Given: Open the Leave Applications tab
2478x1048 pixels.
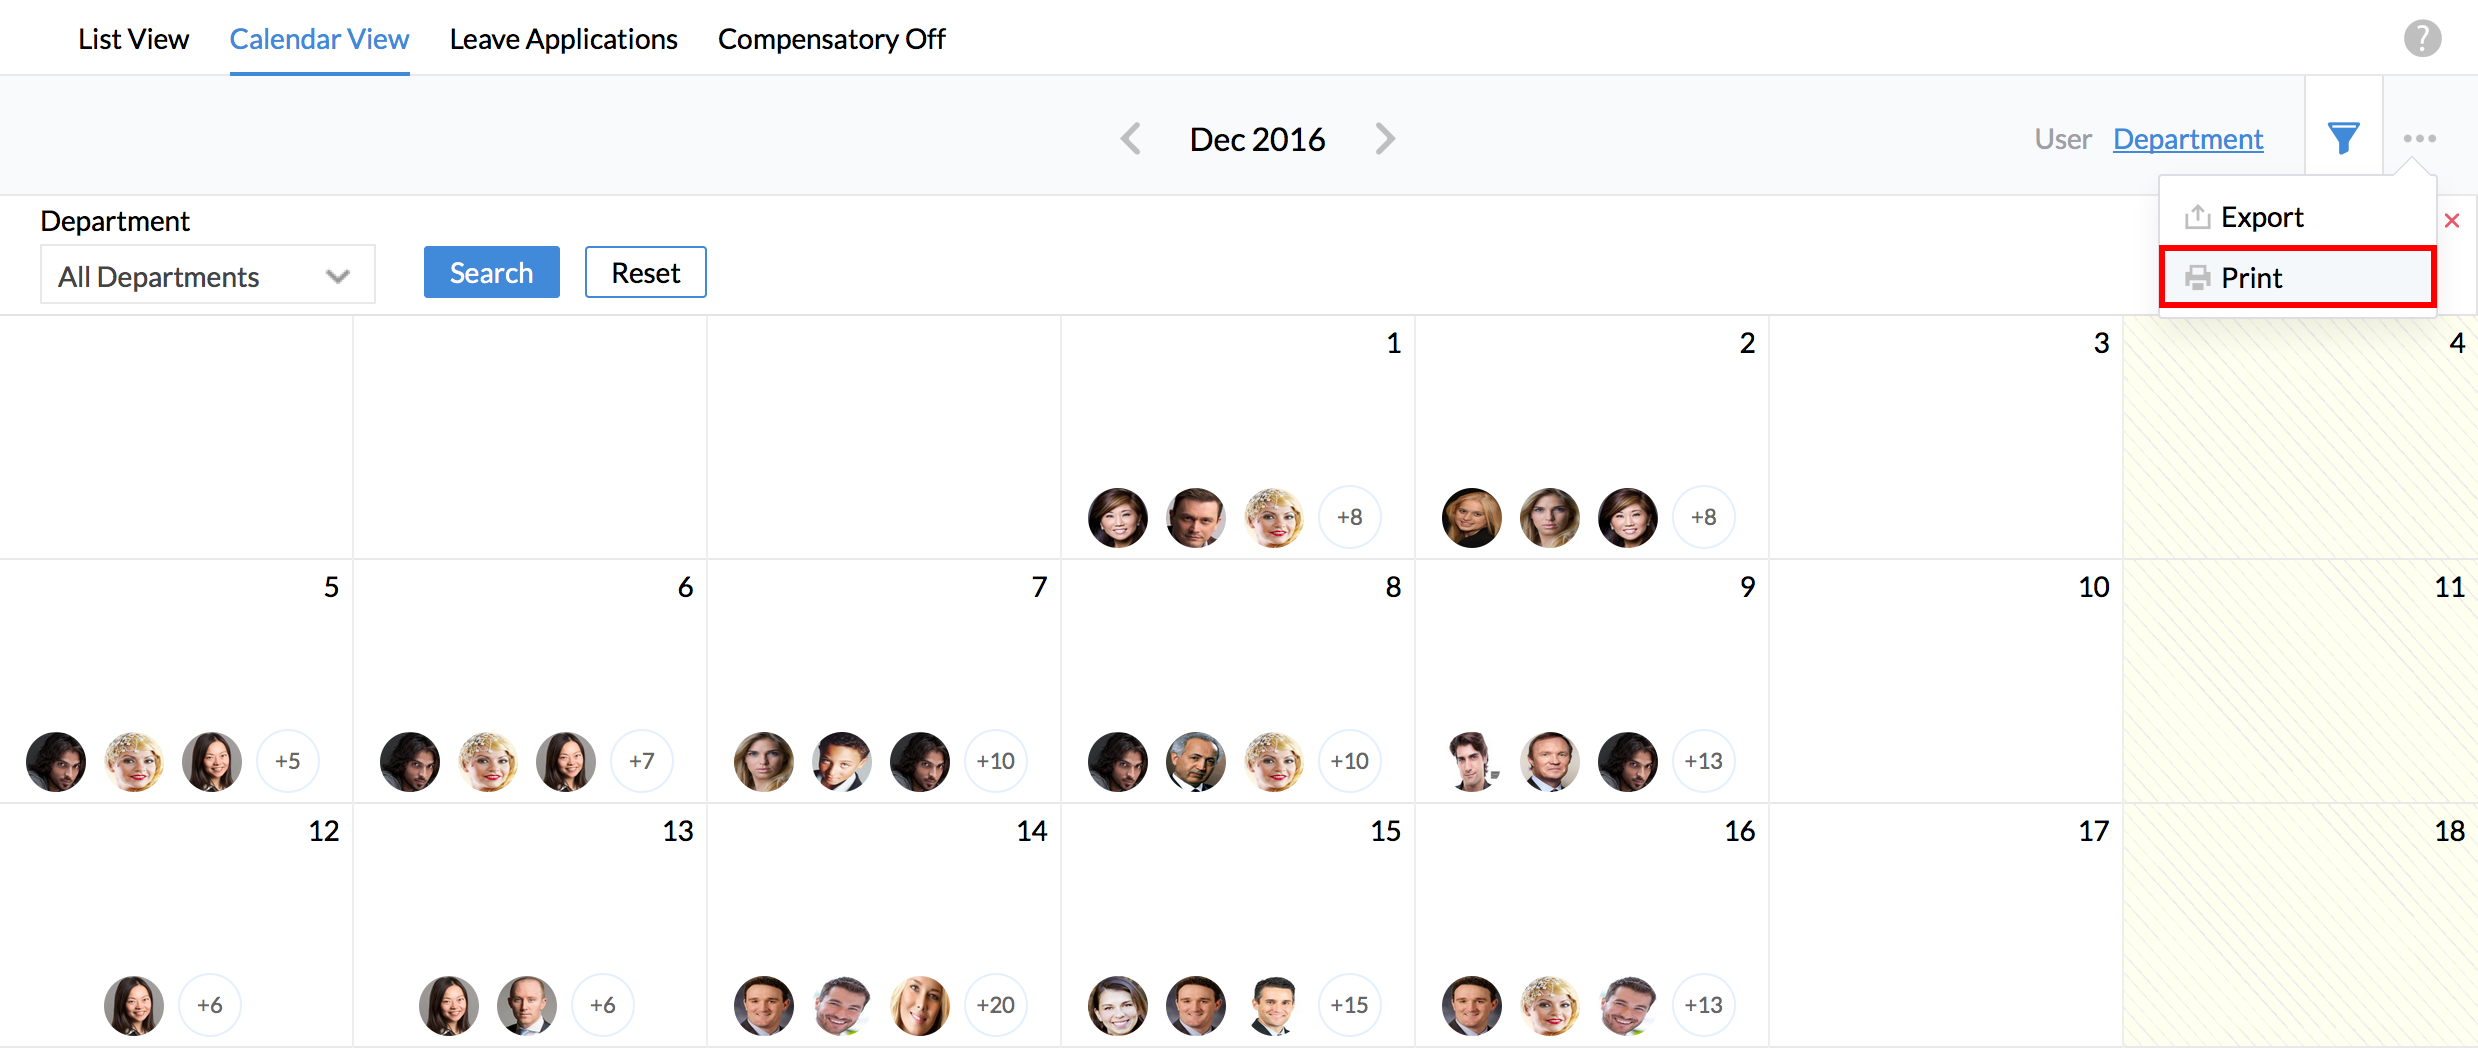Looking at the screenshot, I should [563, 39].
